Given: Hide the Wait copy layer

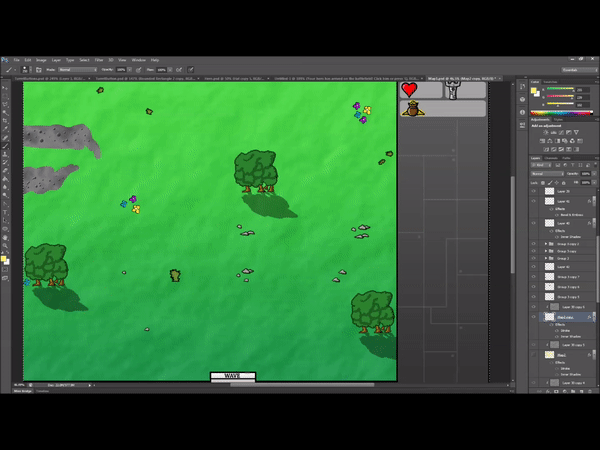Looking at the screenshot, I should pos(534,316).
